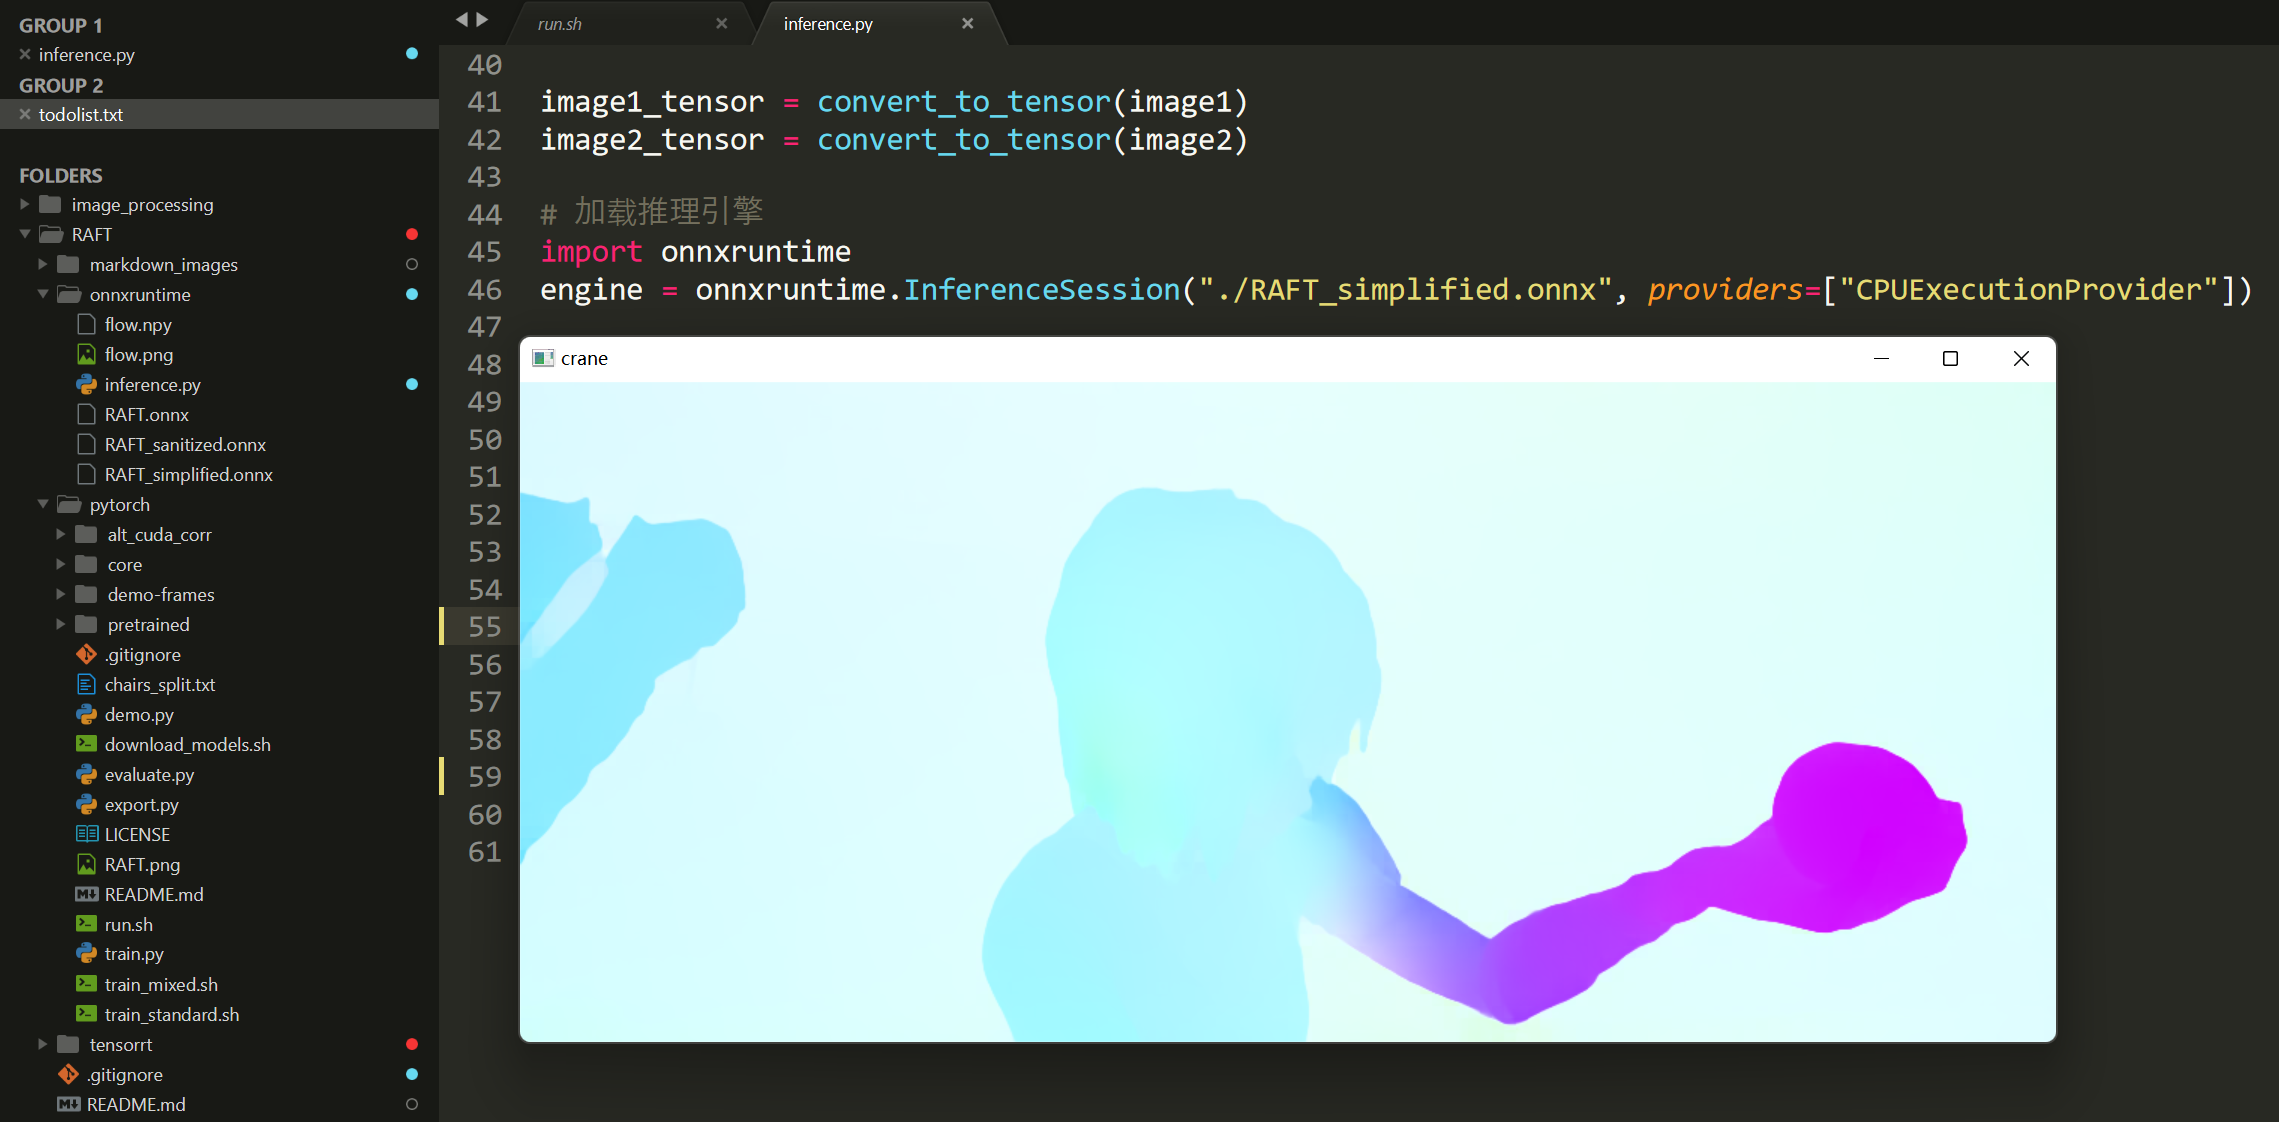The width and height of the screenshot is (2279, 1122).
Task: Click the Python icon beside demo.py
Action: pyautogui.click(x=86, y=714)
